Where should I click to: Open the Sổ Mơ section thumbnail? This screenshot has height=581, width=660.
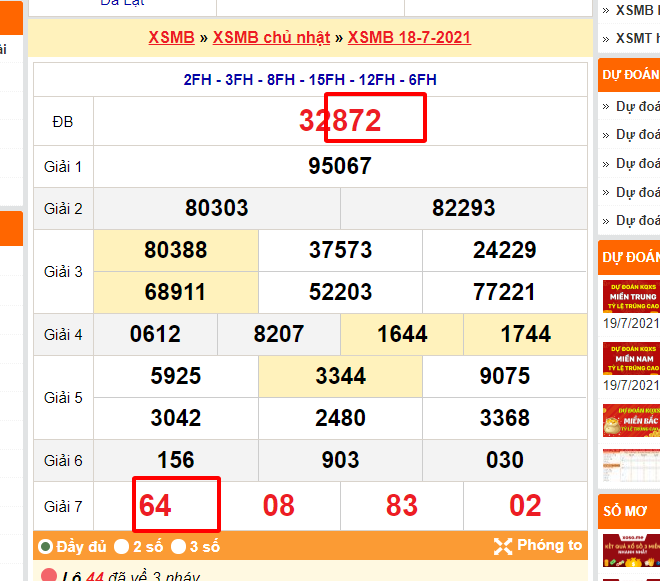point(630,556)
